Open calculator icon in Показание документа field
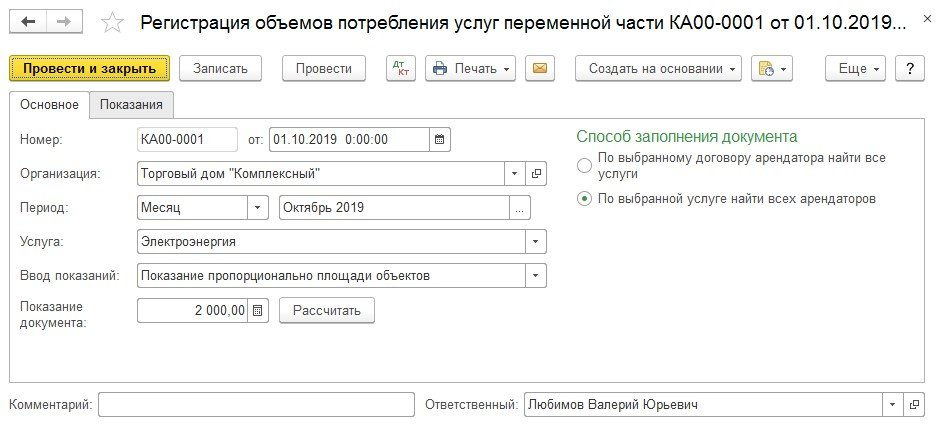Viewport: 938px width, 424px height. [x=258, y=311]
